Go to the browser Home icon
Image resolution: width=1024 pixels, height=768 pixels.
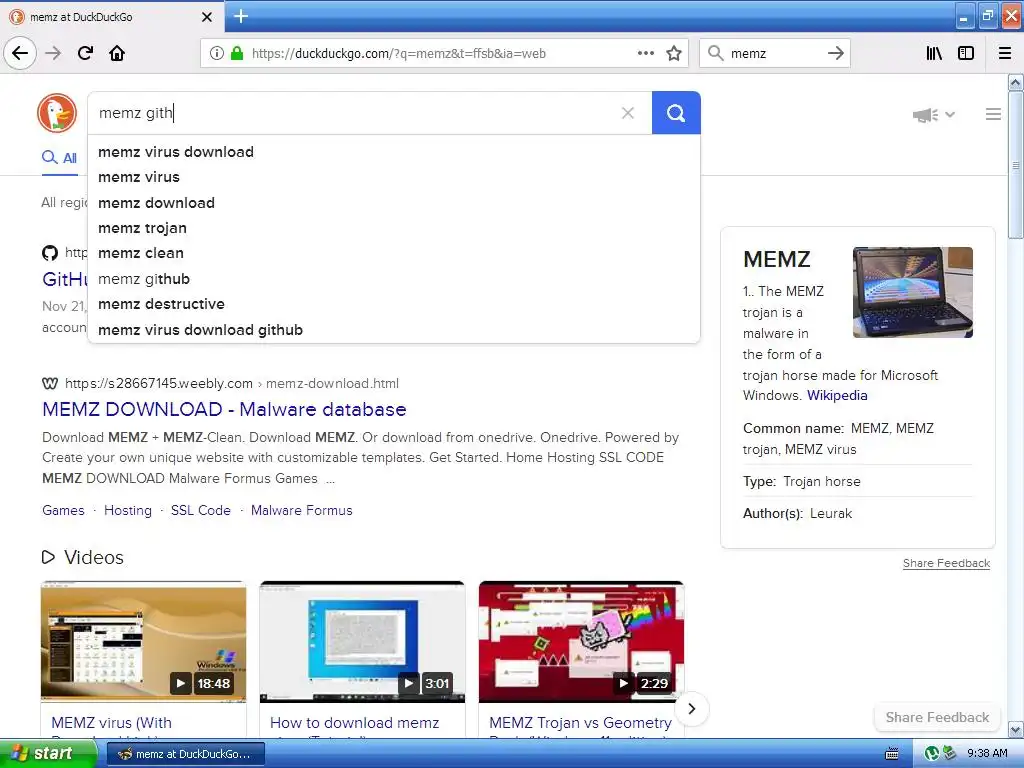[117, 53]
